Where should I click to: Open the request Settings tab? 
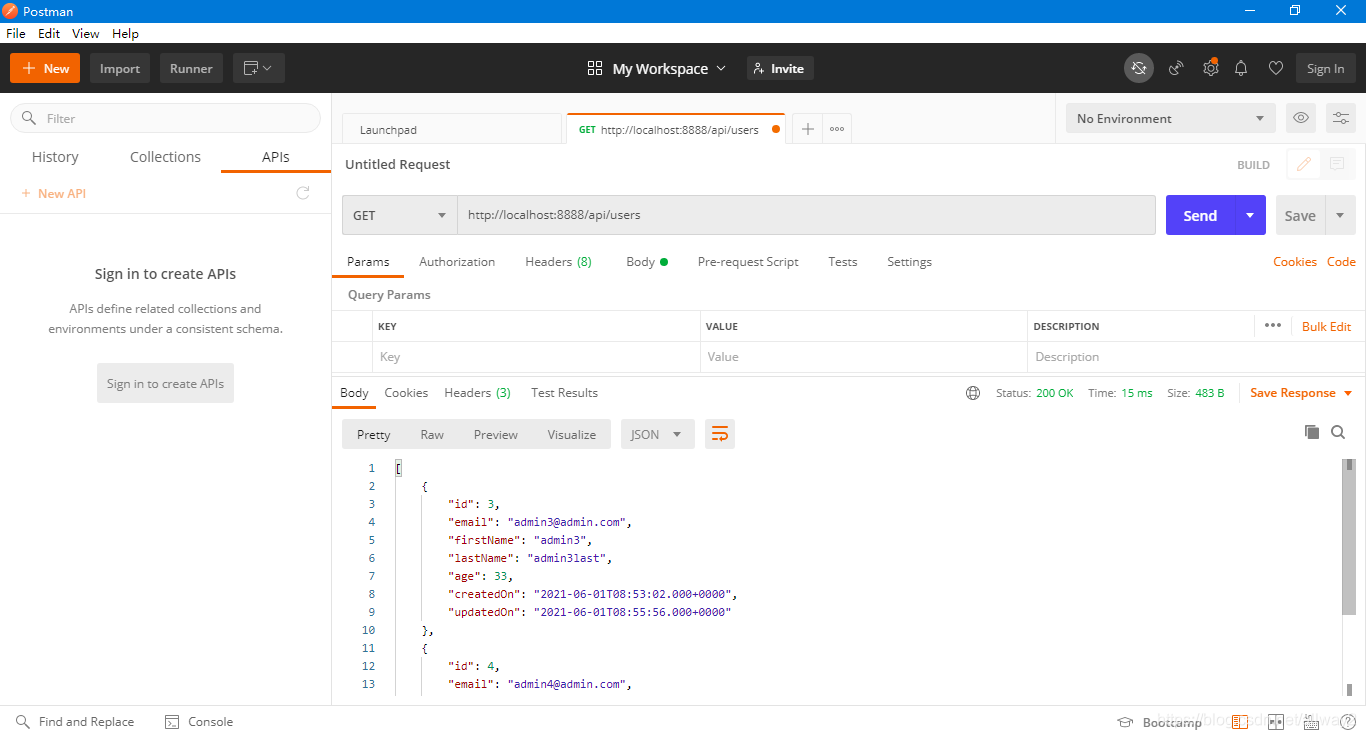tap(909, 262)
